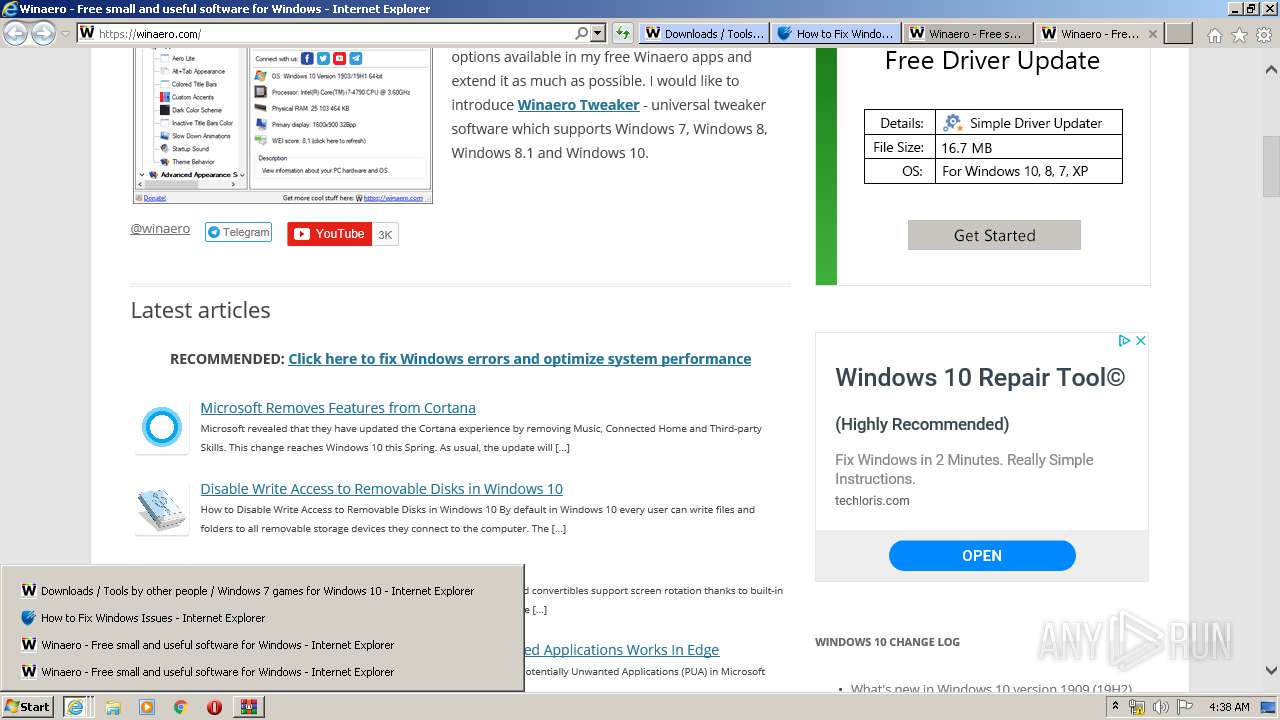Click the scrollbar down arrow

[1271, 671]
